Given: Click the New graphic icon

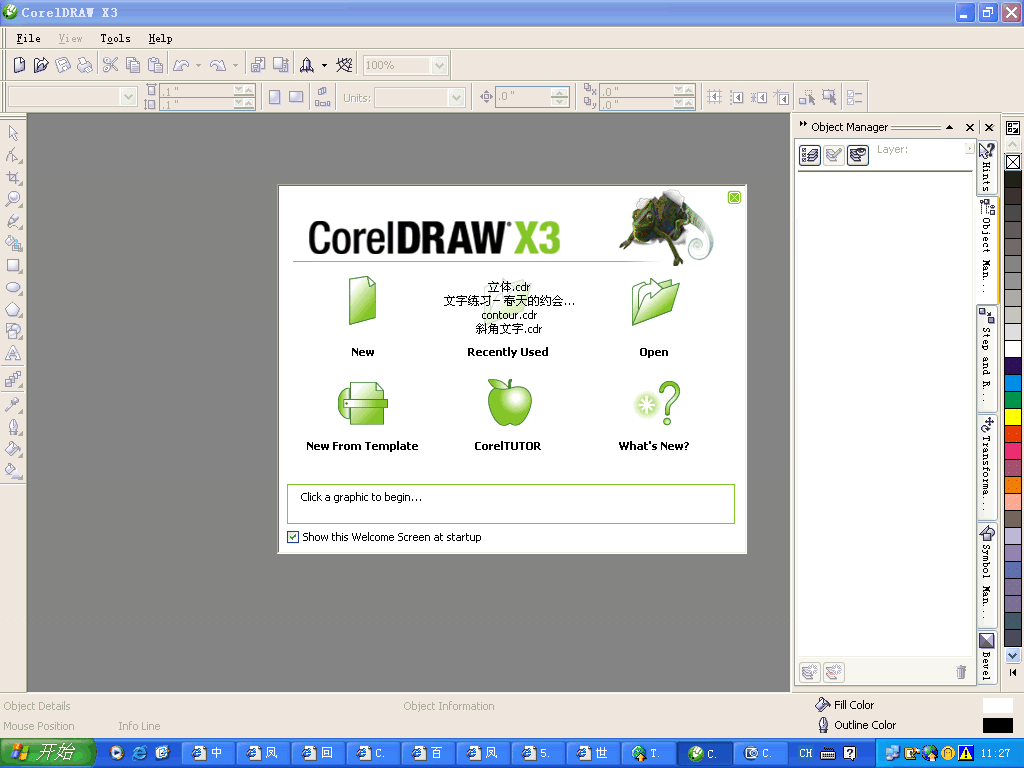Looking at the screenshot, I should point(362,300).
